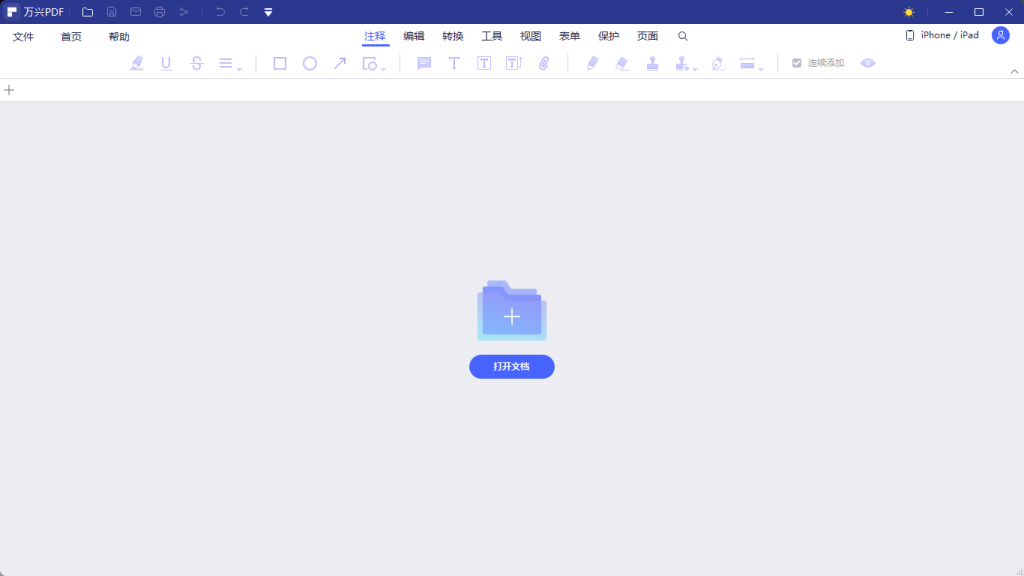Click the redo arrow

pos(244,12)
